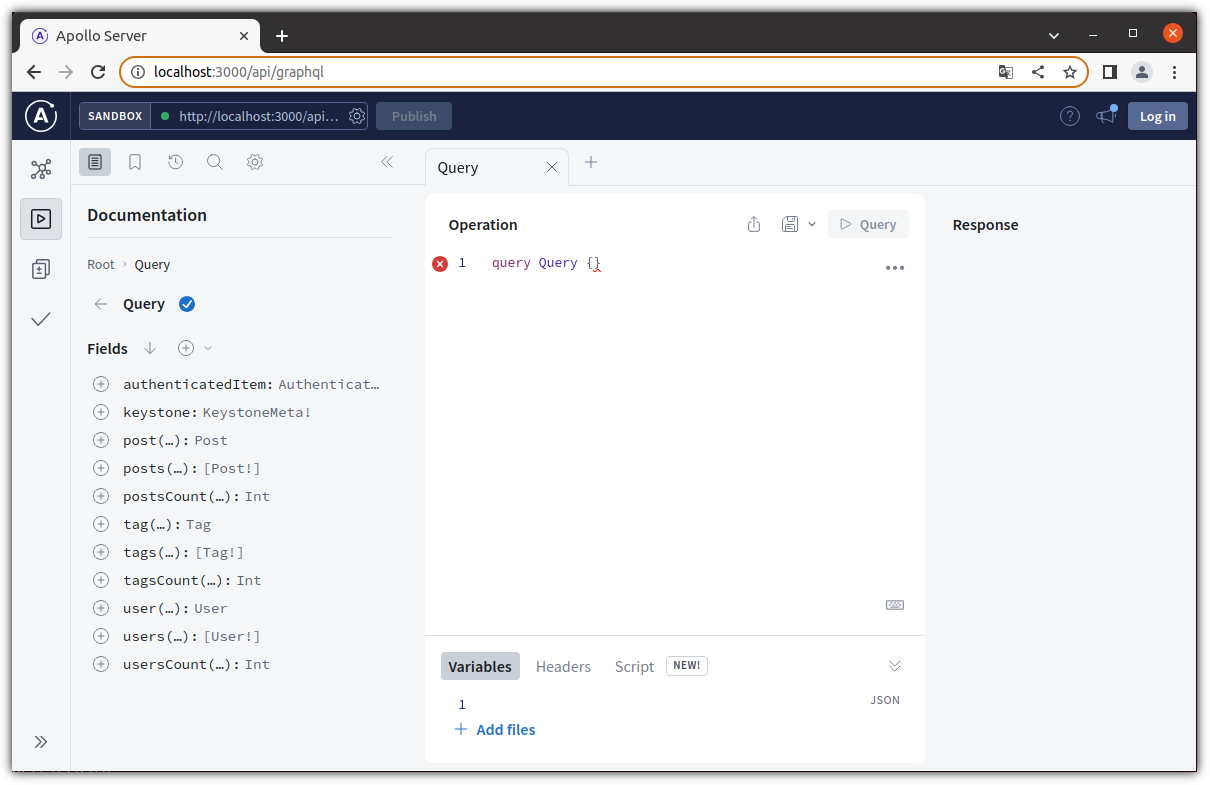The height and width of the screenshot is (785, 1210).
Task: Select the Documentation panel icon
Action: [95, 162]
